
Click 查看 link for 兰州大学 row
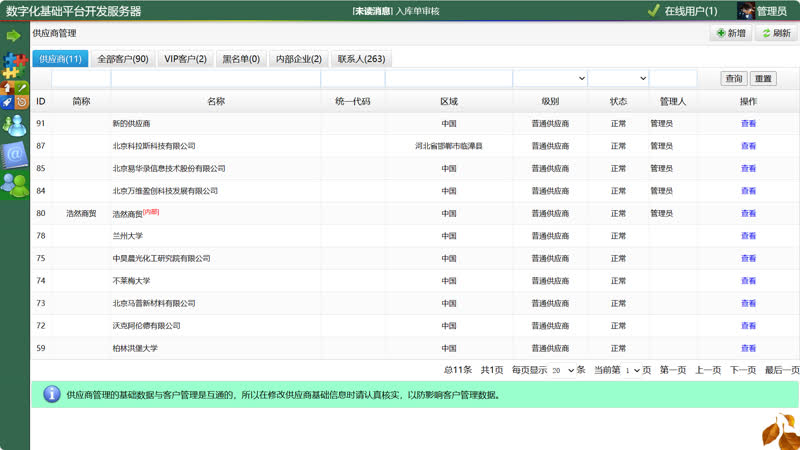click(x=748, y=236)
